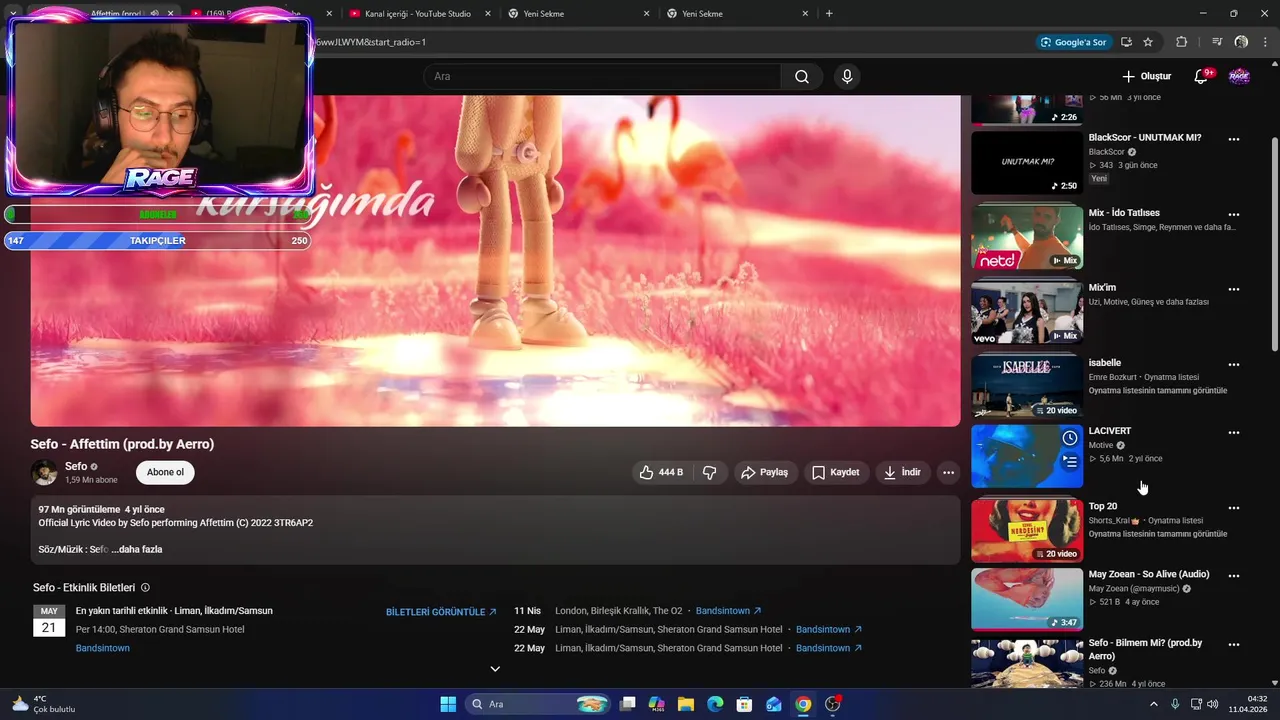Save the video with Kaydet
This screenshot has width=1280, height=720.
click(x=836, y=472)
